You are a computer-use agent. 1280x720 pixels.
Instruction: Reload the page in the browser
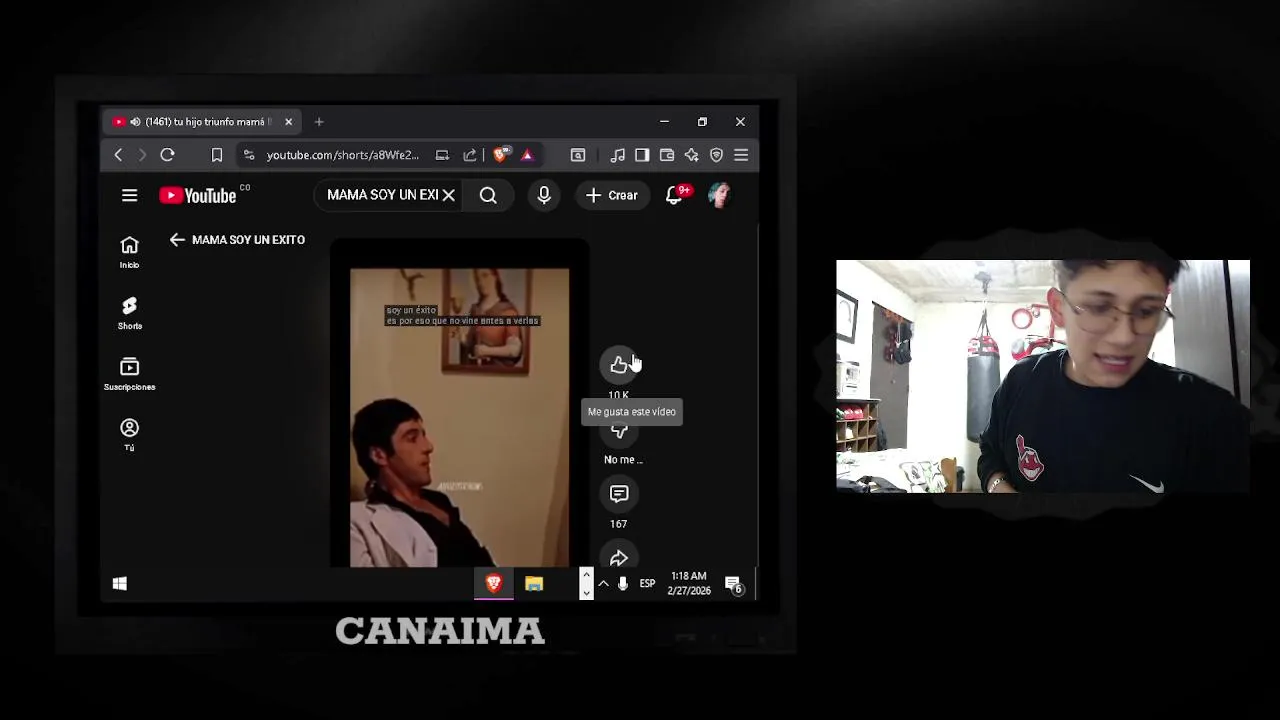click(x=167, y=155)
